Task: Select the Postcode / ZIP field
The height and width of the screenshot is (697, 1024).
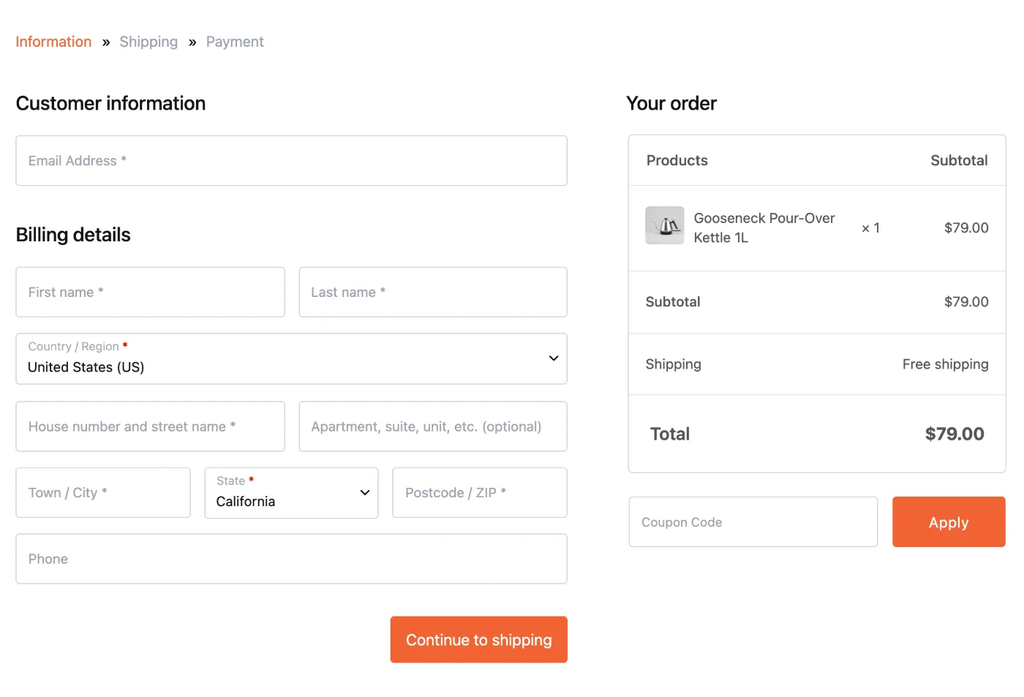Action: pyautogui.click(x=479, y=493)
